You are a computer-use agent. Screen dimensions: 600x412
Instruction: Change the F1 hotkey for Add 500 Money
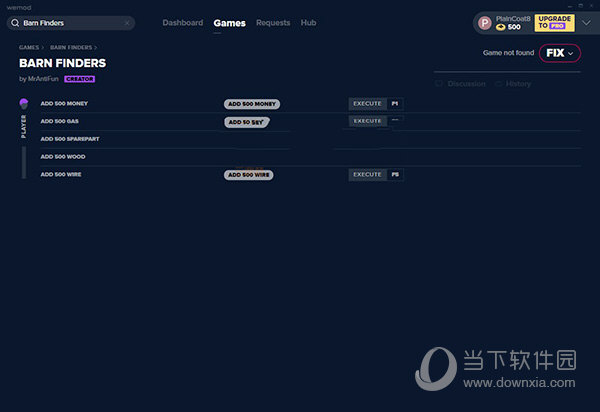point(395,104)
